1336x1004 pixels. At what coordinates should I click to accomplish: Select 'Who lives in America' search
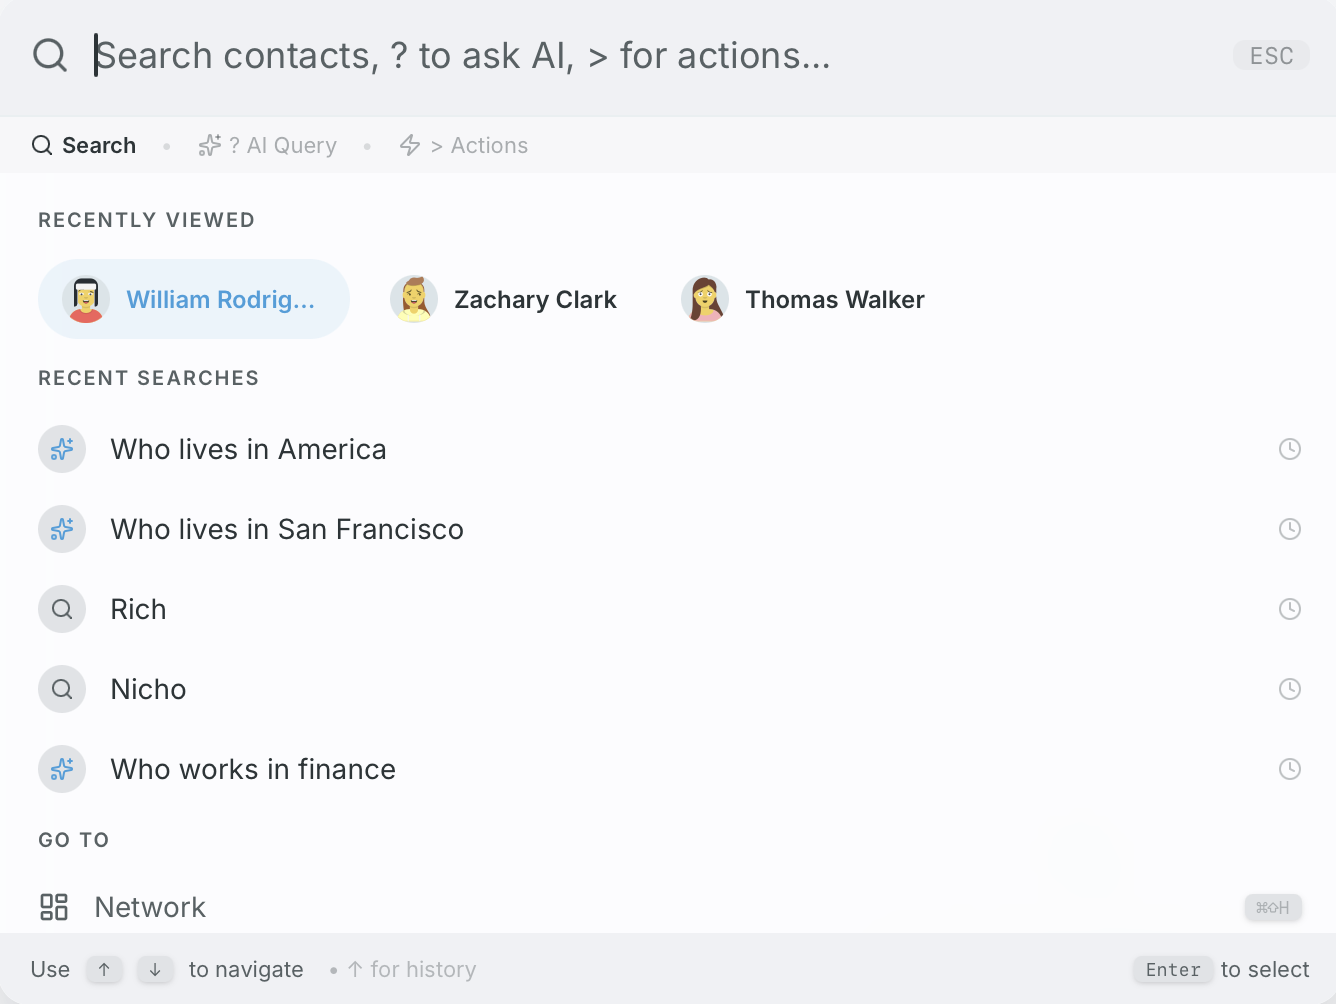pos(668,449)
